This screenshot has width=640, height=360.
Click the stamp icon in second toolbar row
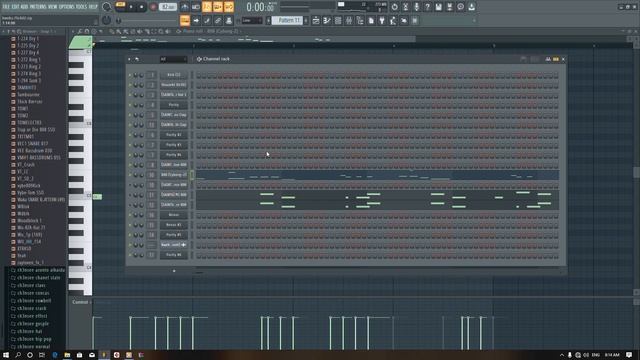click(229, 20)
